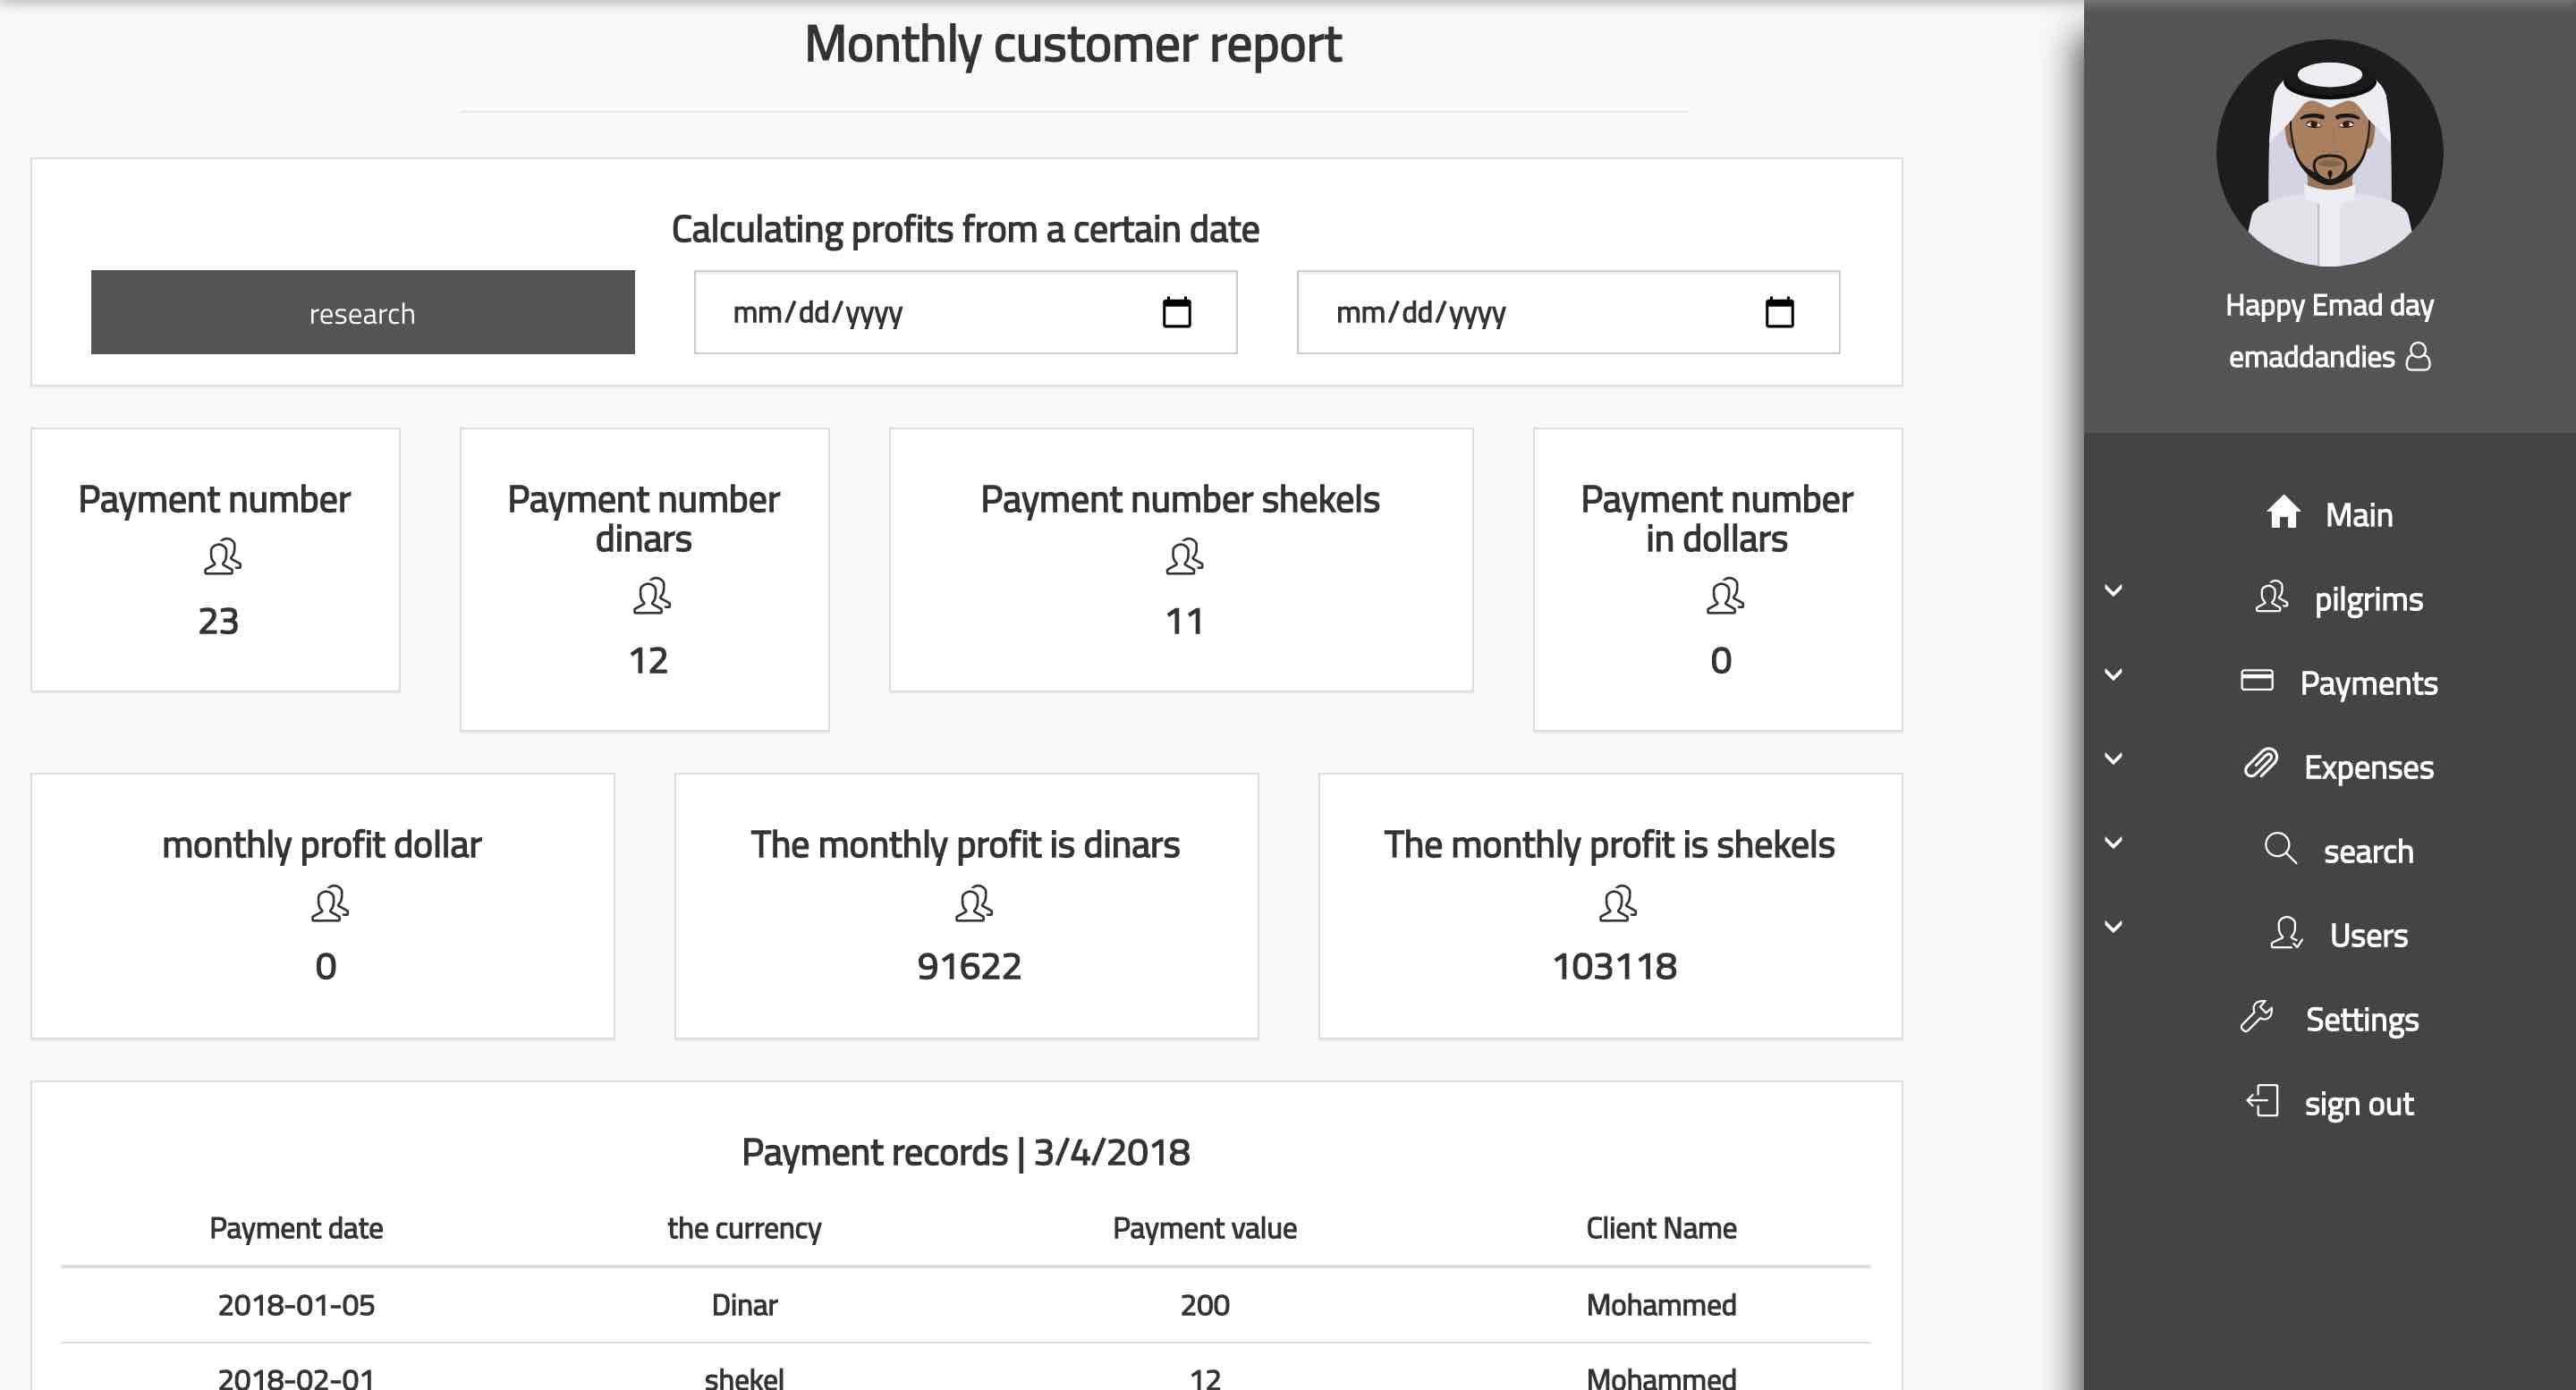
Task: Click the sign out door icon
Action: pos(2262,1102)
